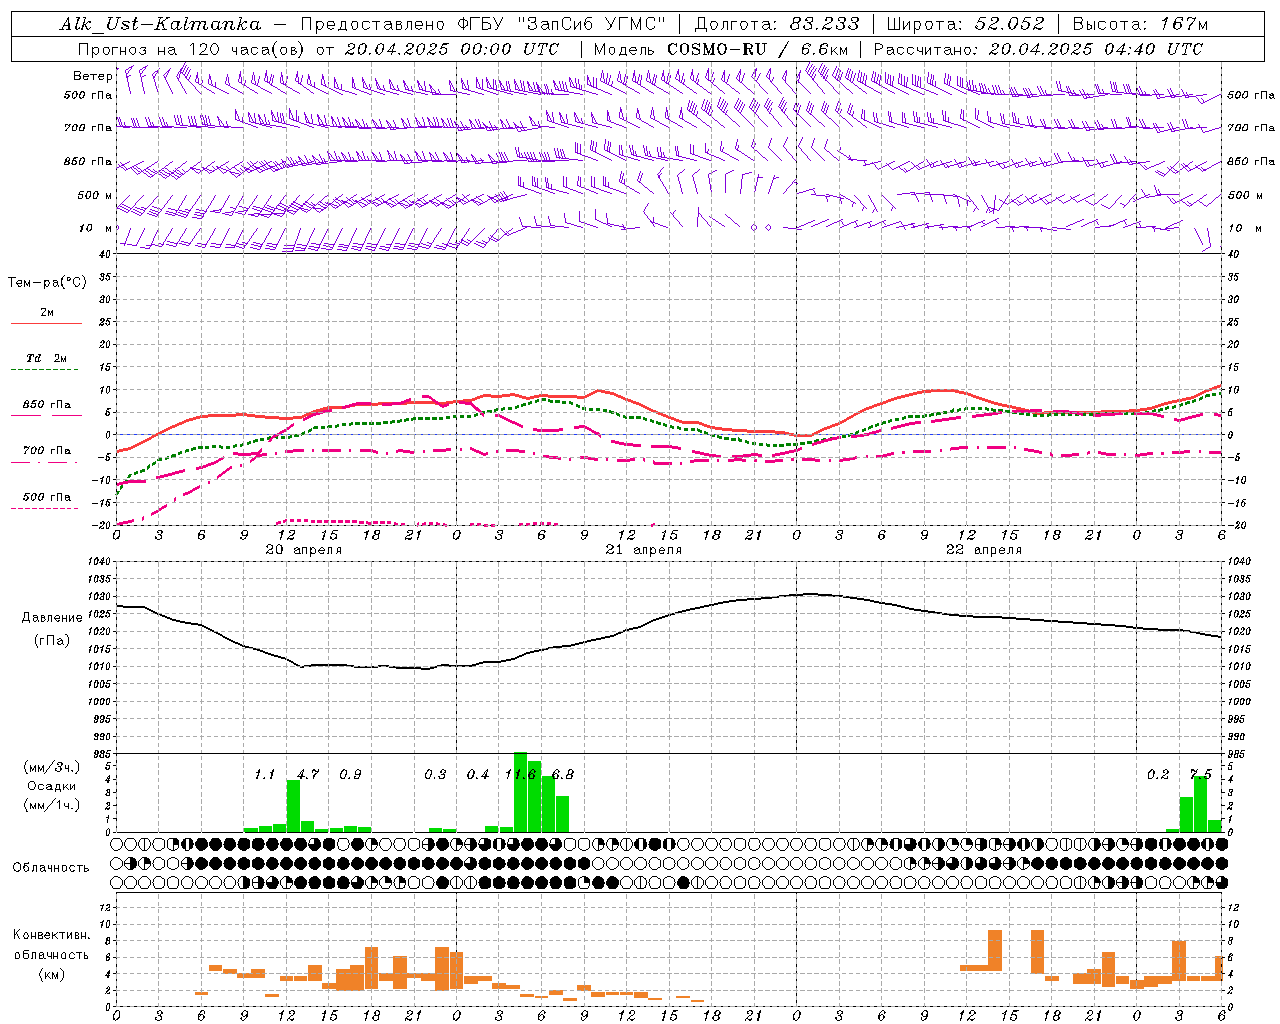Click the precipitation total 7.5
This screenshot has height=1024, width=1280.
coord(1200,775)
